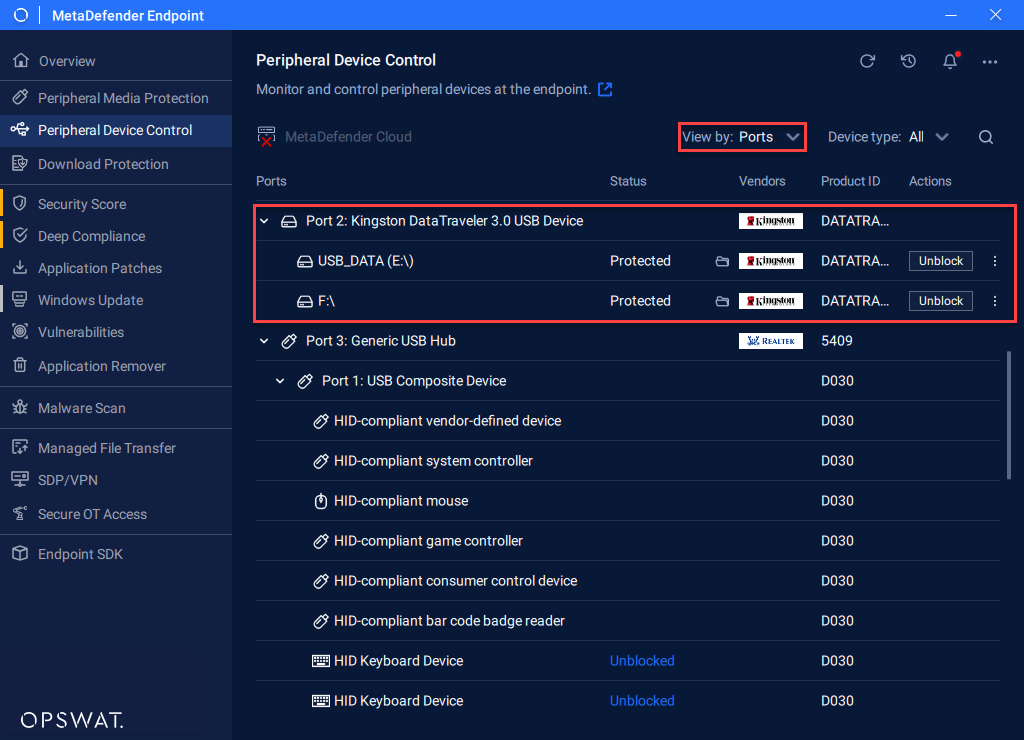The height and width of the screenshot is (740, 1024).
Task: Click the Kingston logo in the Port 2 row
Action: point(771,221)
